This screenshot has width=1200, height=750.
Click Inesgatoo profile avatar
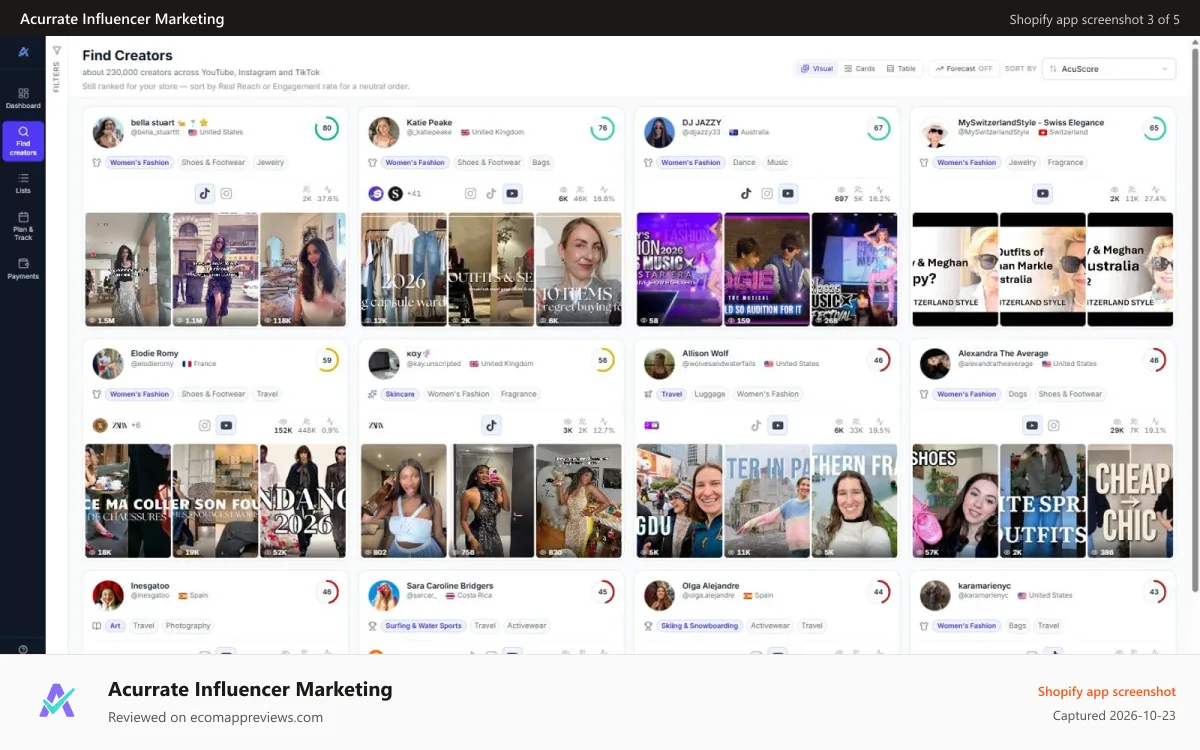(x=108, y=595)
